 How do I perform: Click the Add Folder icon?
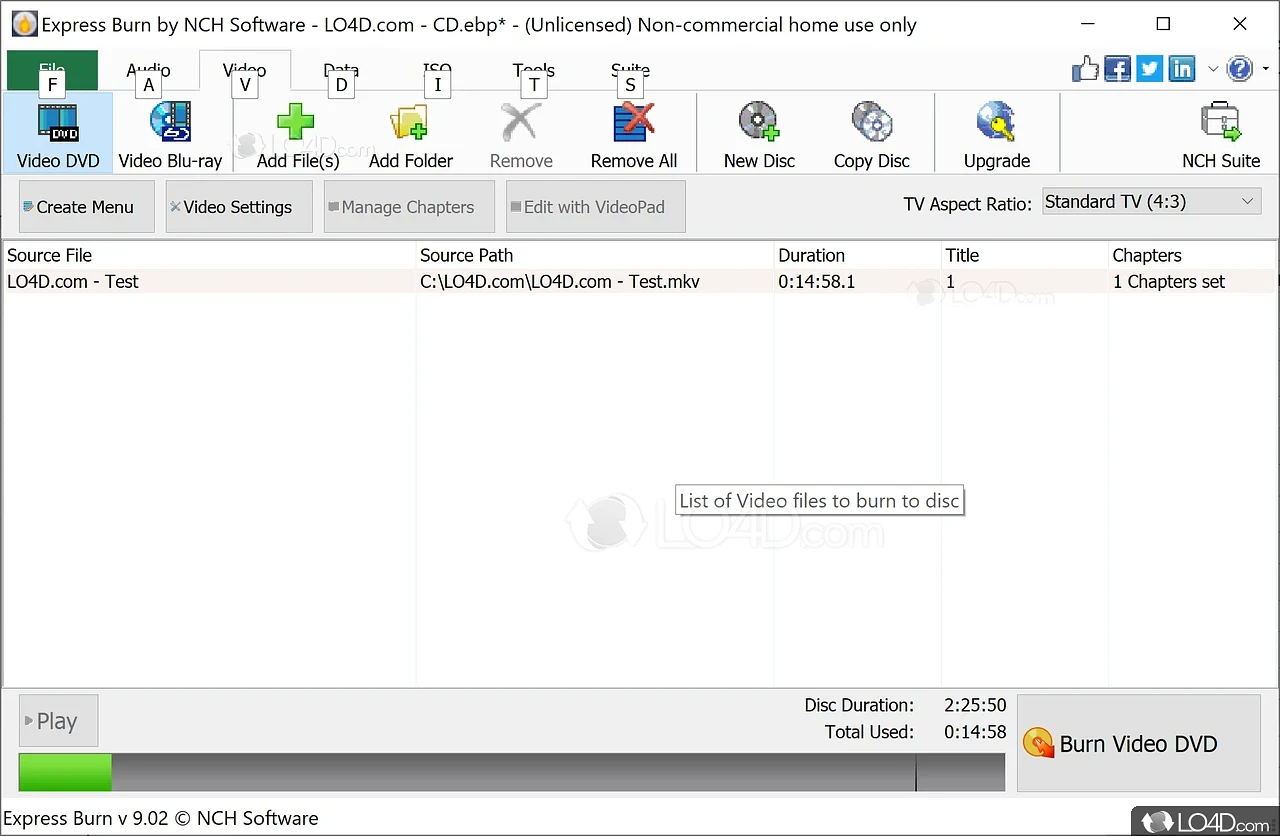point(410,122)
